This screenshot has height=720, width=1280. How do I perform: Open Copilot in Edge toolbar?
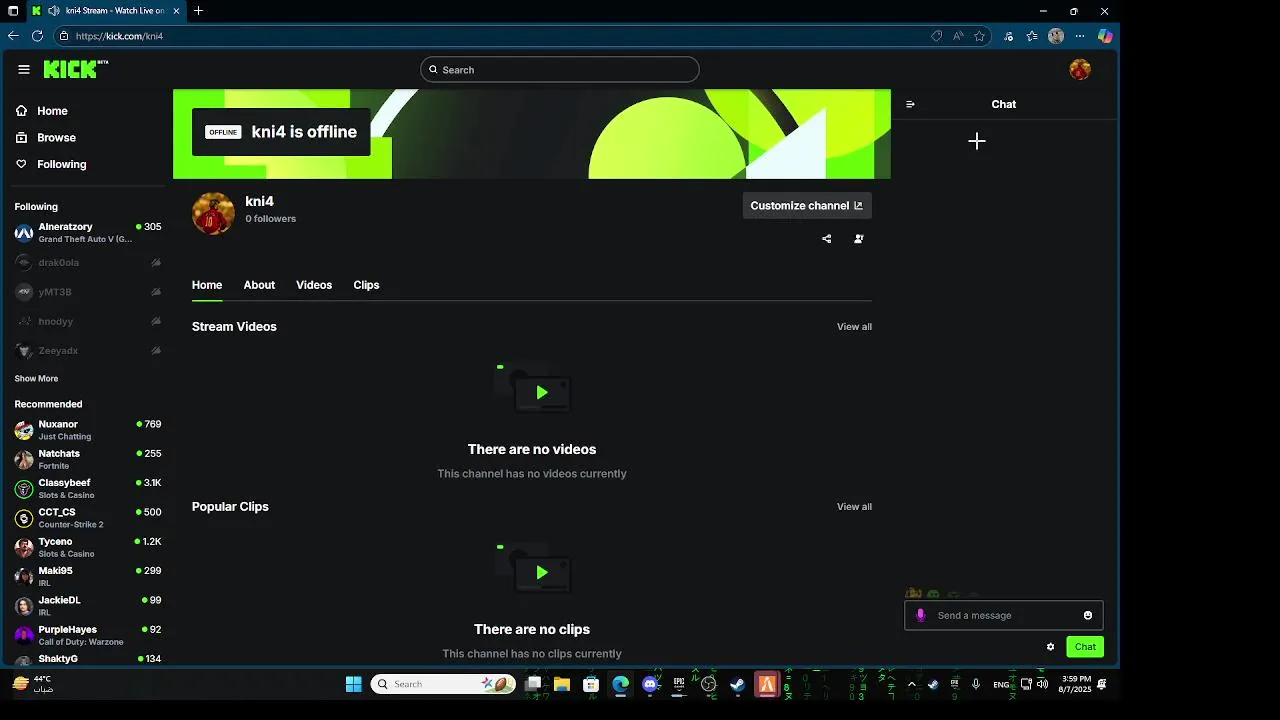tap(1105, 36)
